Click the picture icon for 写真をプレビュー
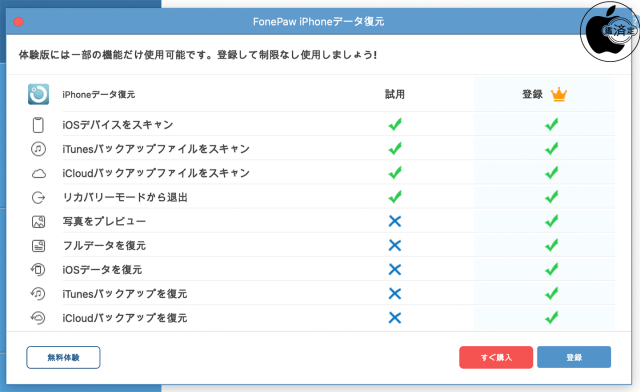Screen dimensions: 640x392 point(38,222)
